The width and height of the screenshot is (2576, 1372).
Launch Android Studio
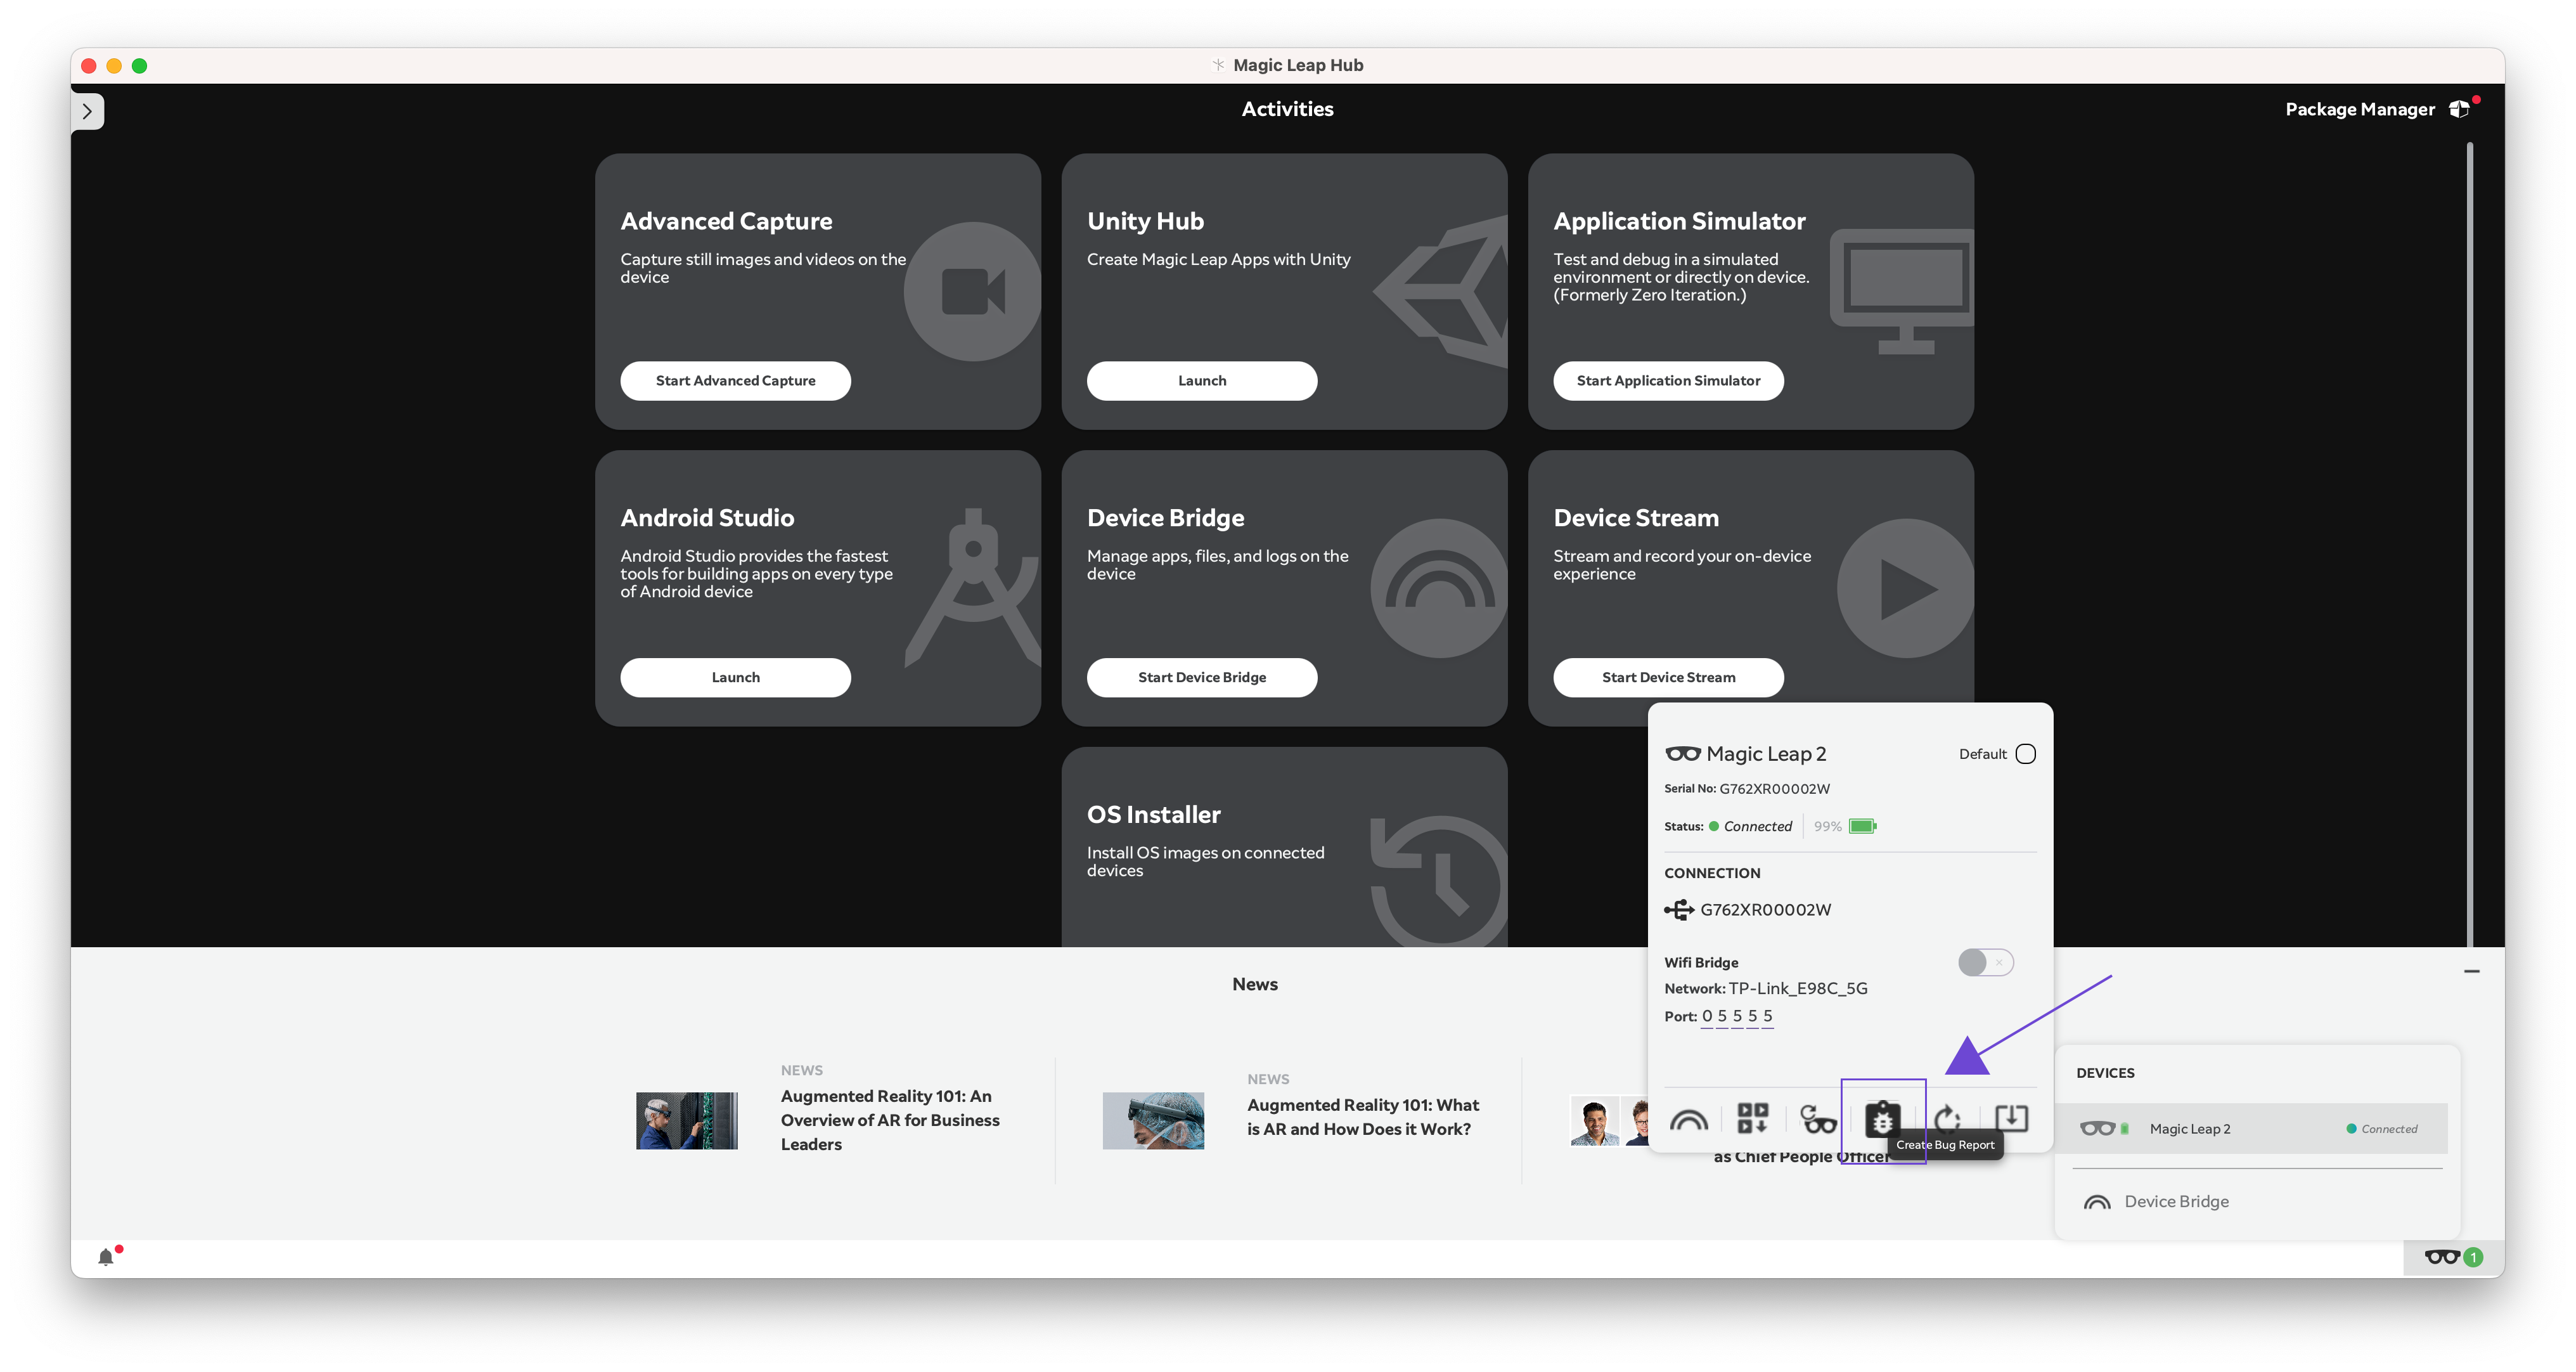pos(735,677)
